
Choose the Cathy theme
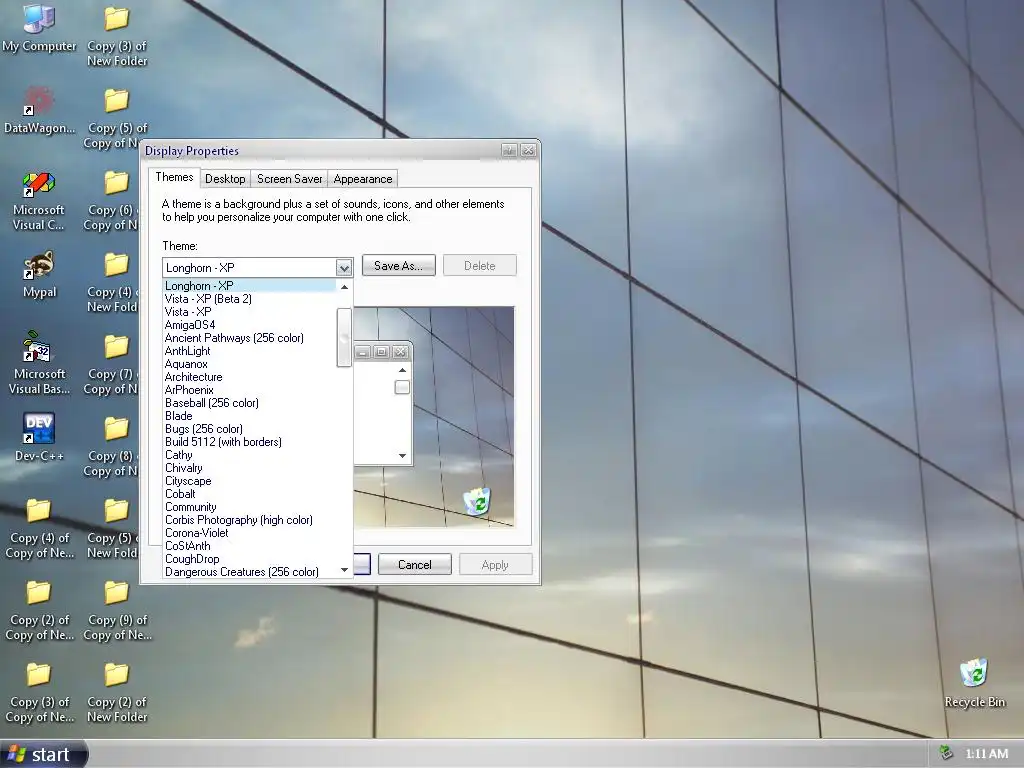click(x=249, y=455)
